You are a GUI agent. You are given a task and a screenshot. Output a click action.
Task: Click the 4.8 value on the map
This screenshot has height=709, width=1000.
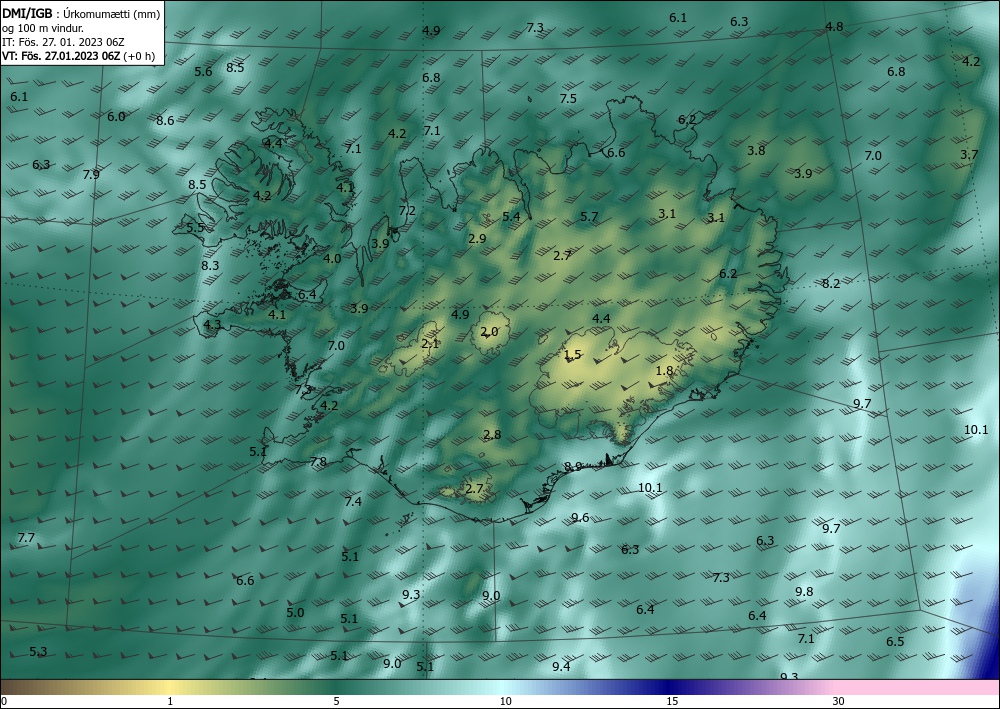[x=834, y=27]
